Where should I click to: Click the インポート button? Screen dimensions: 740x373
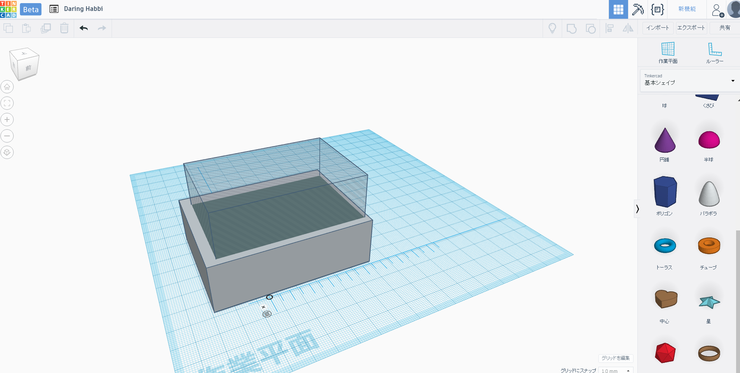tap(658, 28)
